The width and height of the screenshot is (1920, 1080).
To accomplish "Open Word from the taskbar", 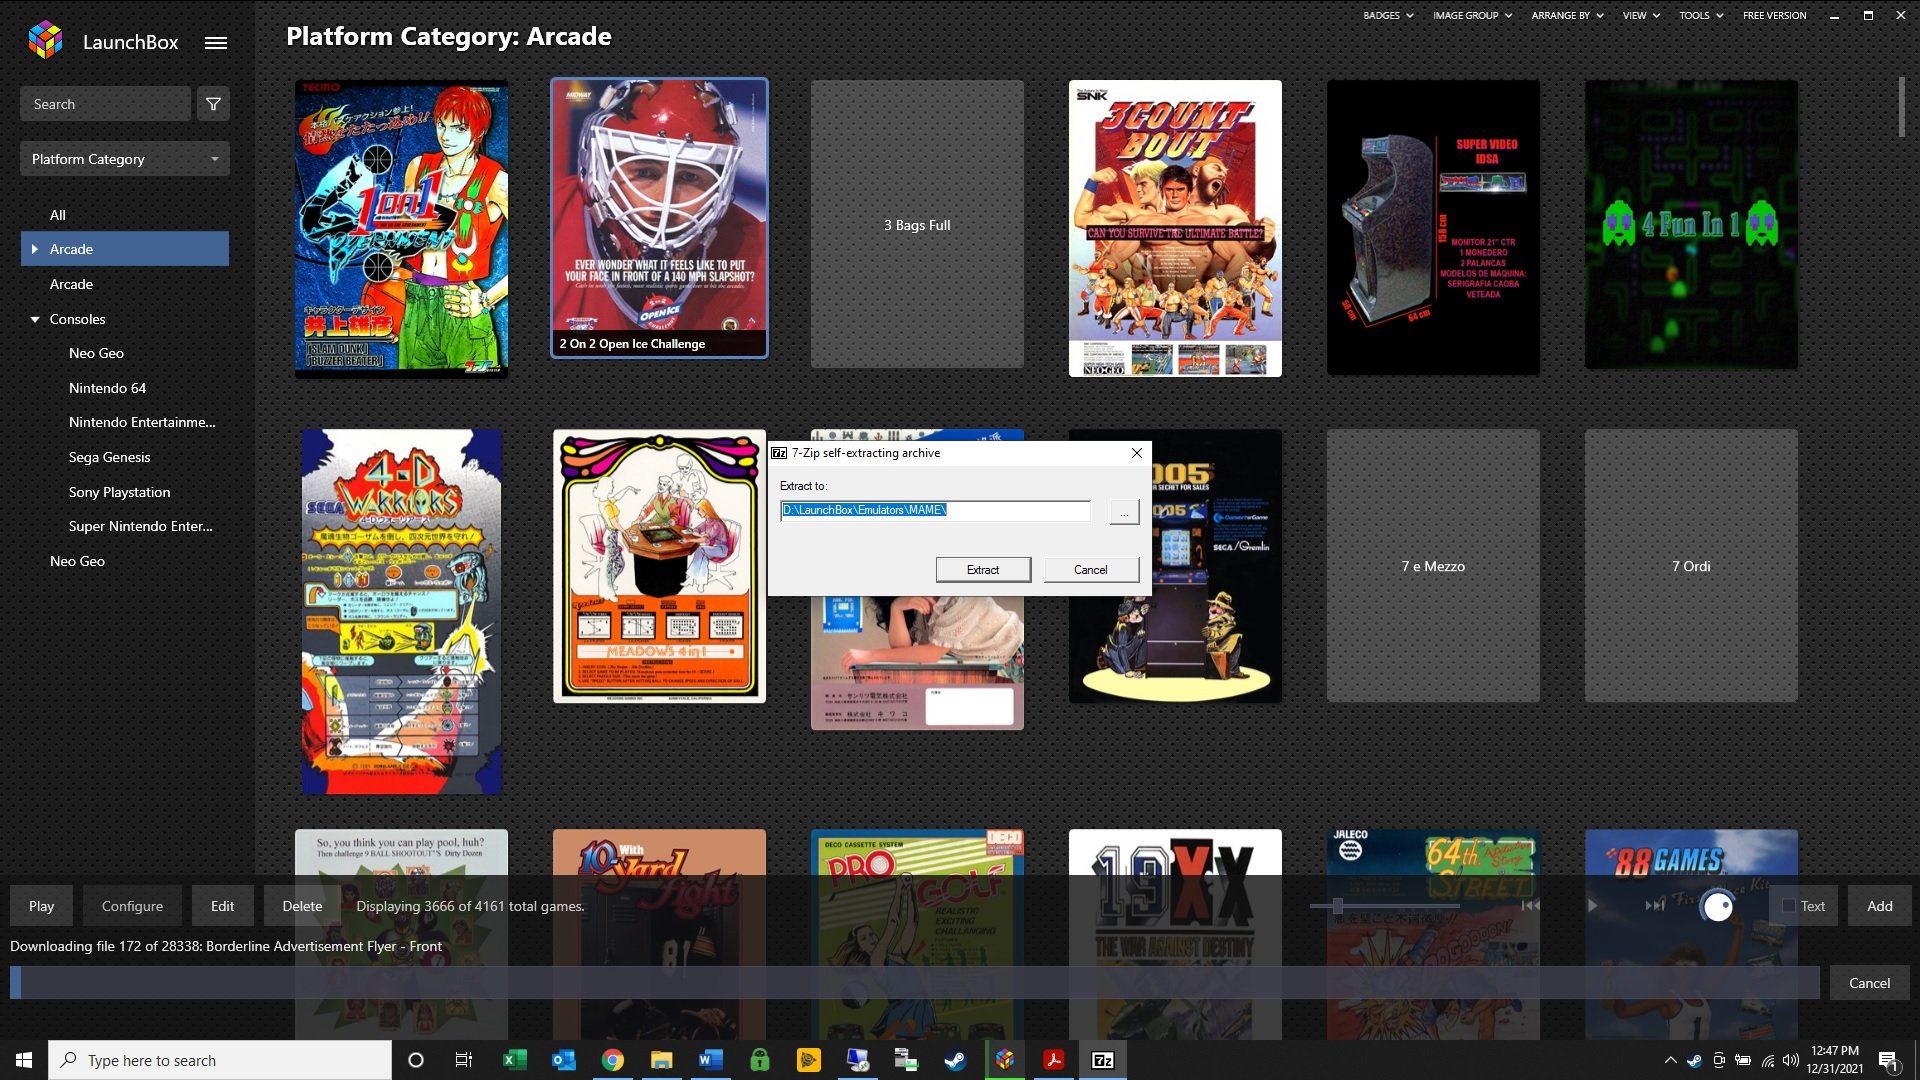I will (710, 1060).
